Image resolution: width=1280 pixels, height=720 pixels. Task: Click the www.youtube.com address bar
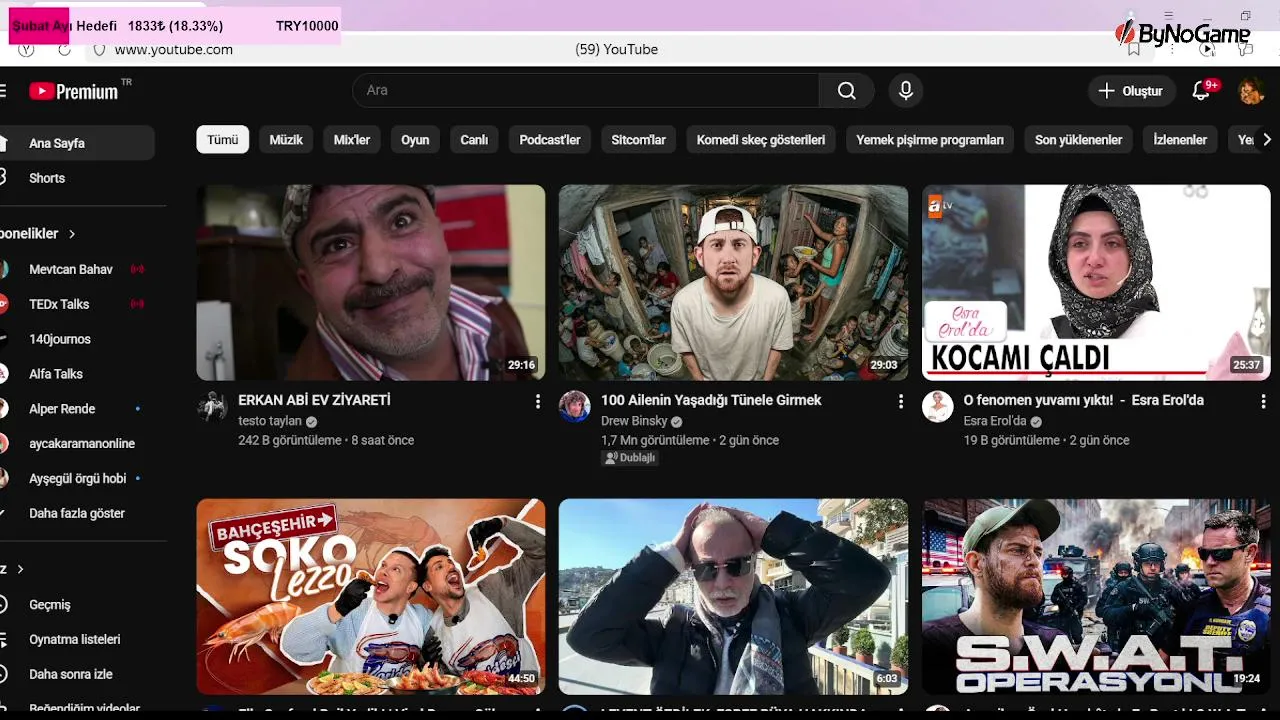tap(174, 50)
